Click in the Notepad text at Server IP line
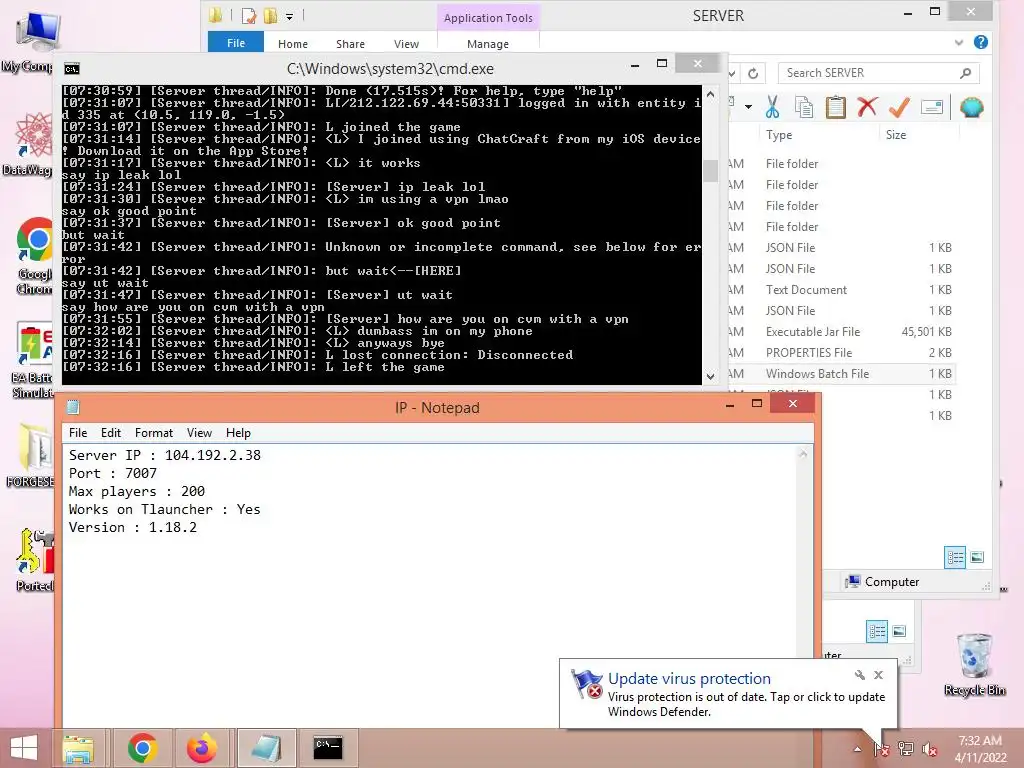This screenshot has width=1024, height=768. [x=165, y=455]
